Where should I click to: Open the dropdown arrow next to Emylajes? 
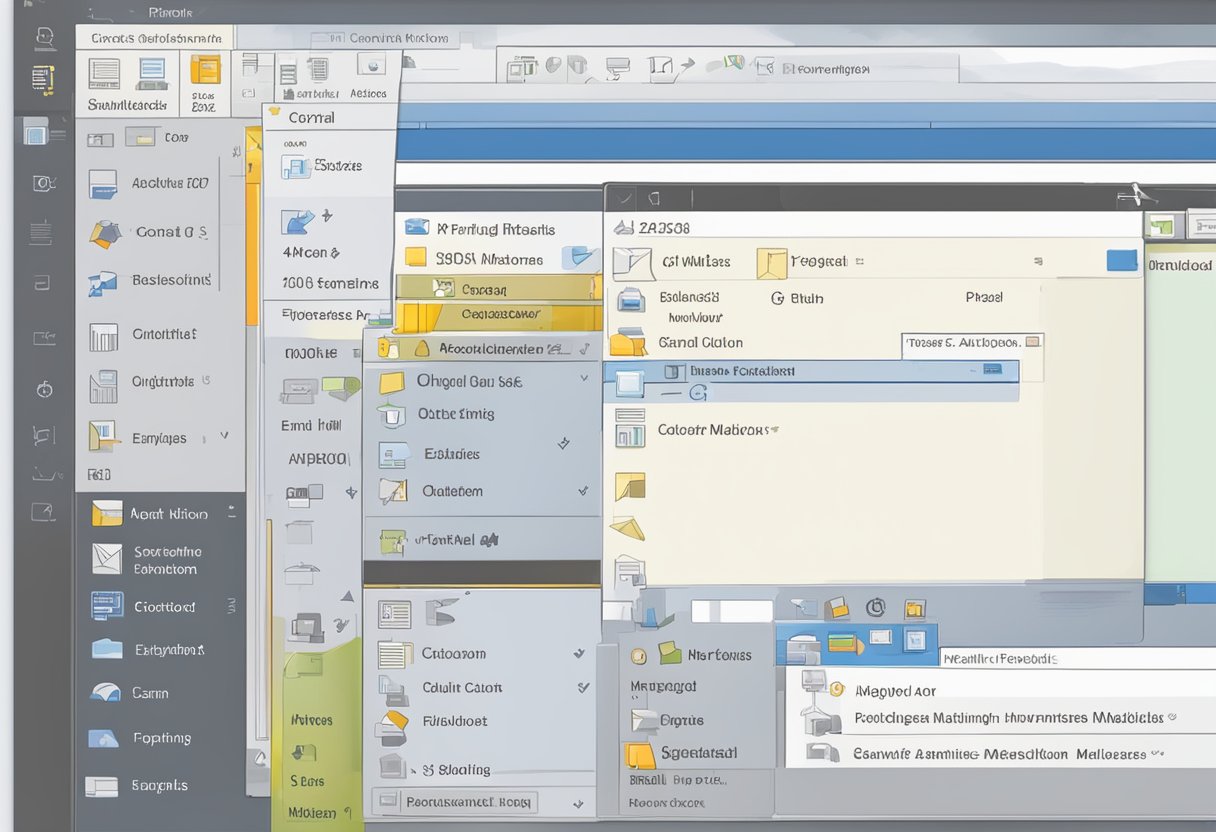[222, 438]
